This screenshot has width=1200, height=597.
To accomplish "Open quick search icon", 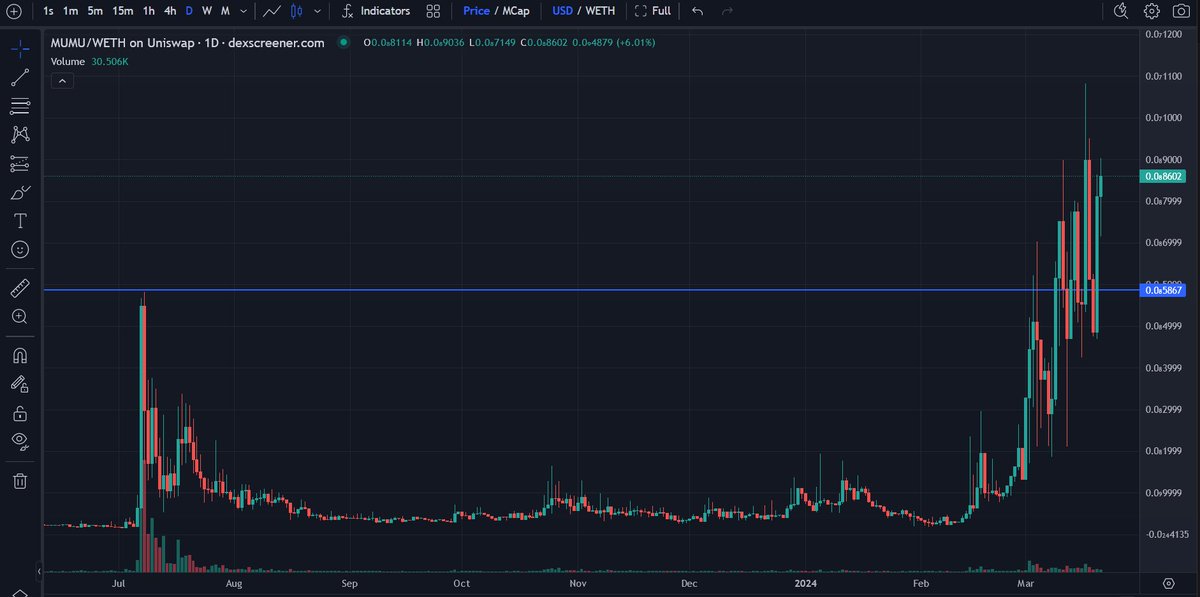I will click(1121, 11).
